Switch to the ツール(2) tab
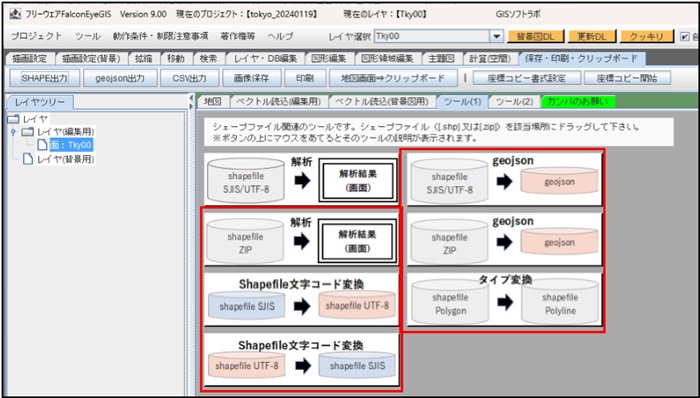 pyautogui.click(x=514, y=102)
